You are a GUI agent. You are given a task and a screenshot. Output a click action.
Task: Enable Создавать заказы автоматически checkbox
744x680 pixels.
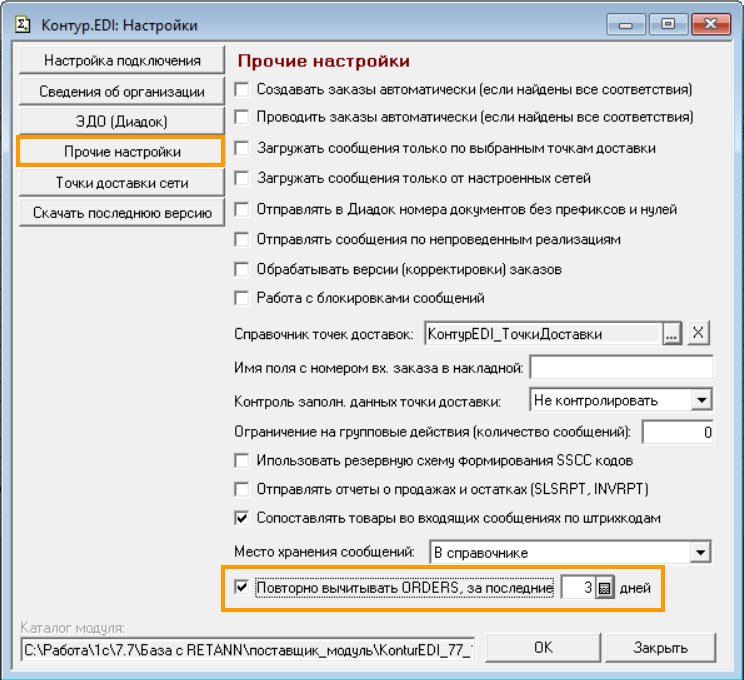pos(242,89)
